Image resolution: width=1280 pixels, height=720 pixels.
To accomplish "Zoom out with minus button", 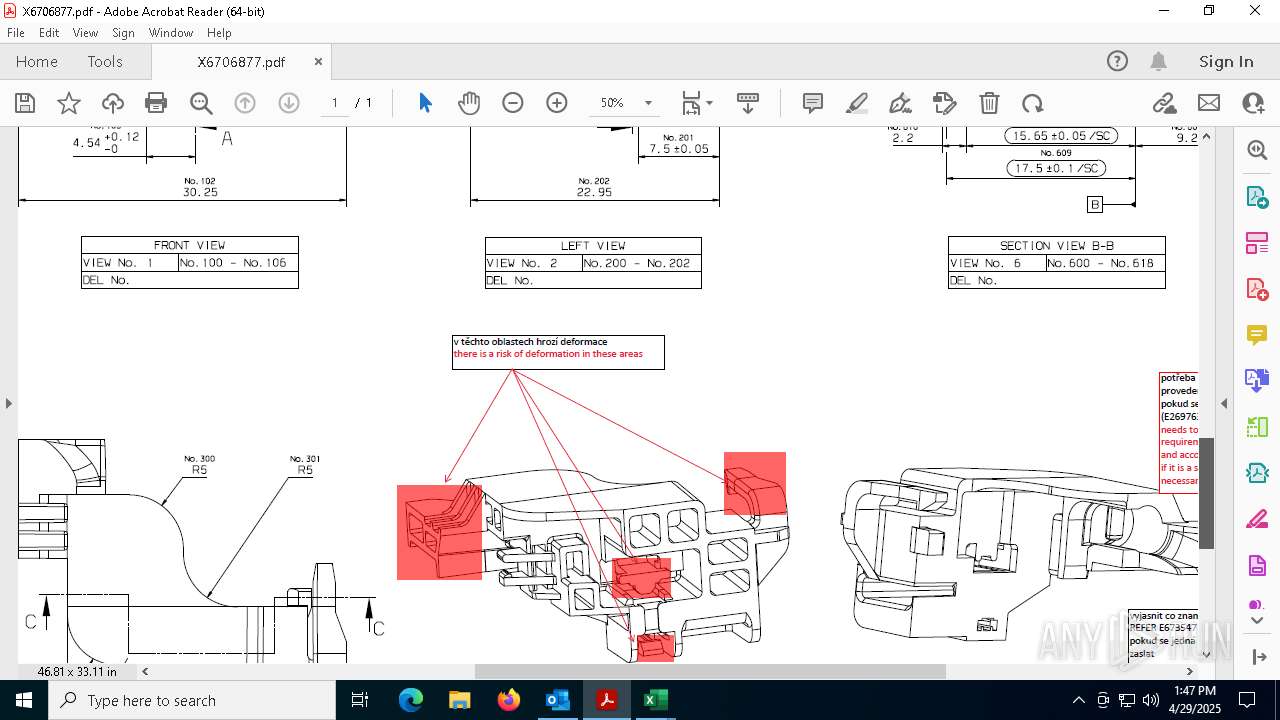I will pos(513,103).
